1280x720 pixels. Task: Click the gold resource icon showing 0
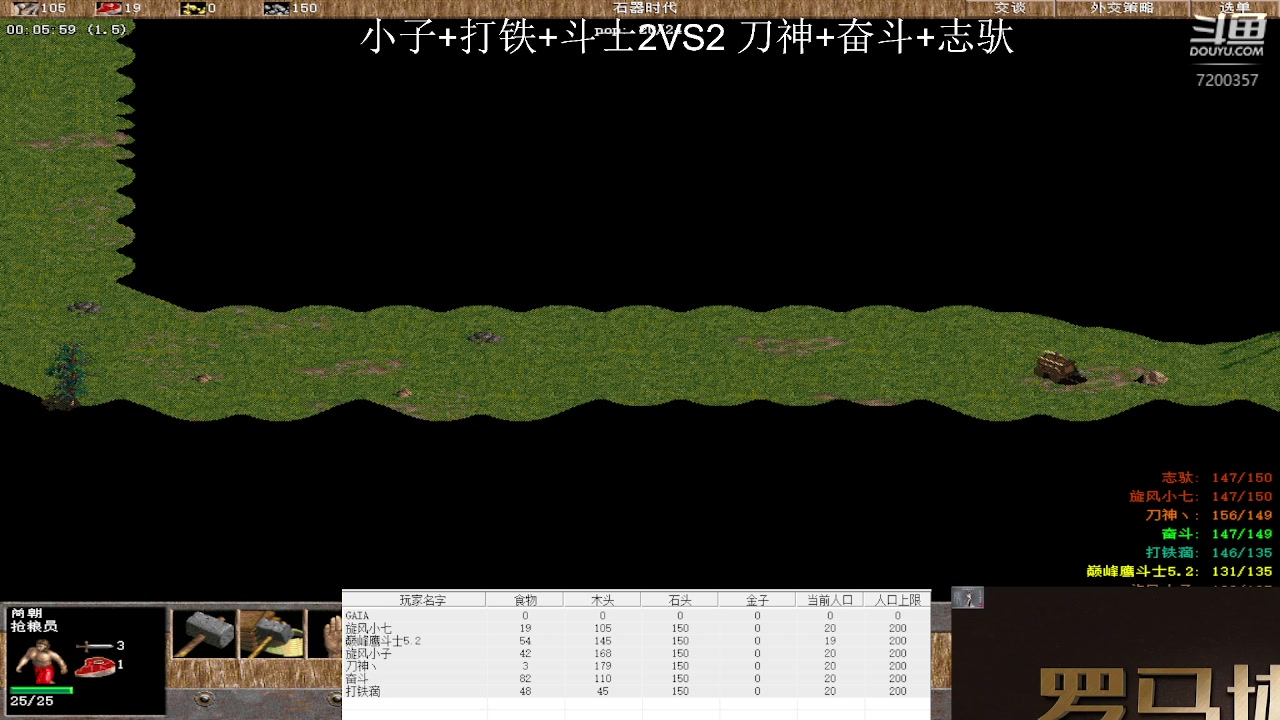pos(193,8)
